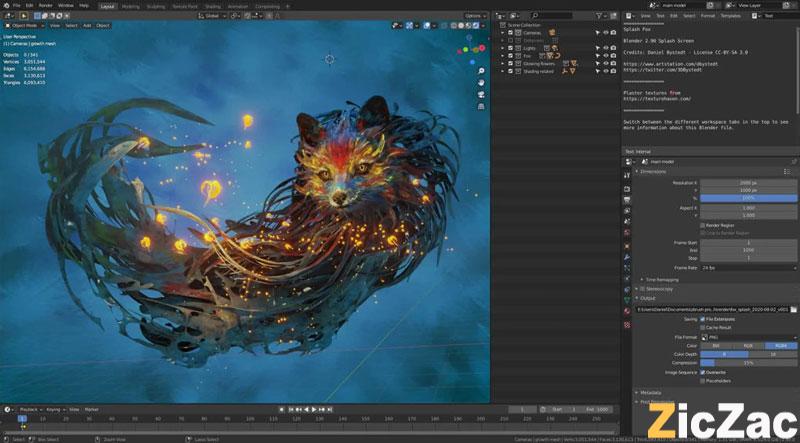Click the navigation axis gizmo in the viewport

click(470, 49)
